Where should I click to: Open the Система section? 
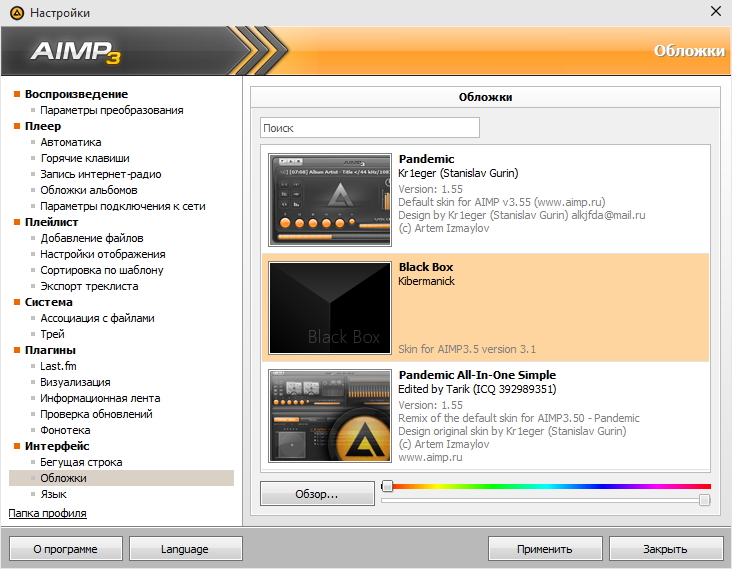(49, 302)
